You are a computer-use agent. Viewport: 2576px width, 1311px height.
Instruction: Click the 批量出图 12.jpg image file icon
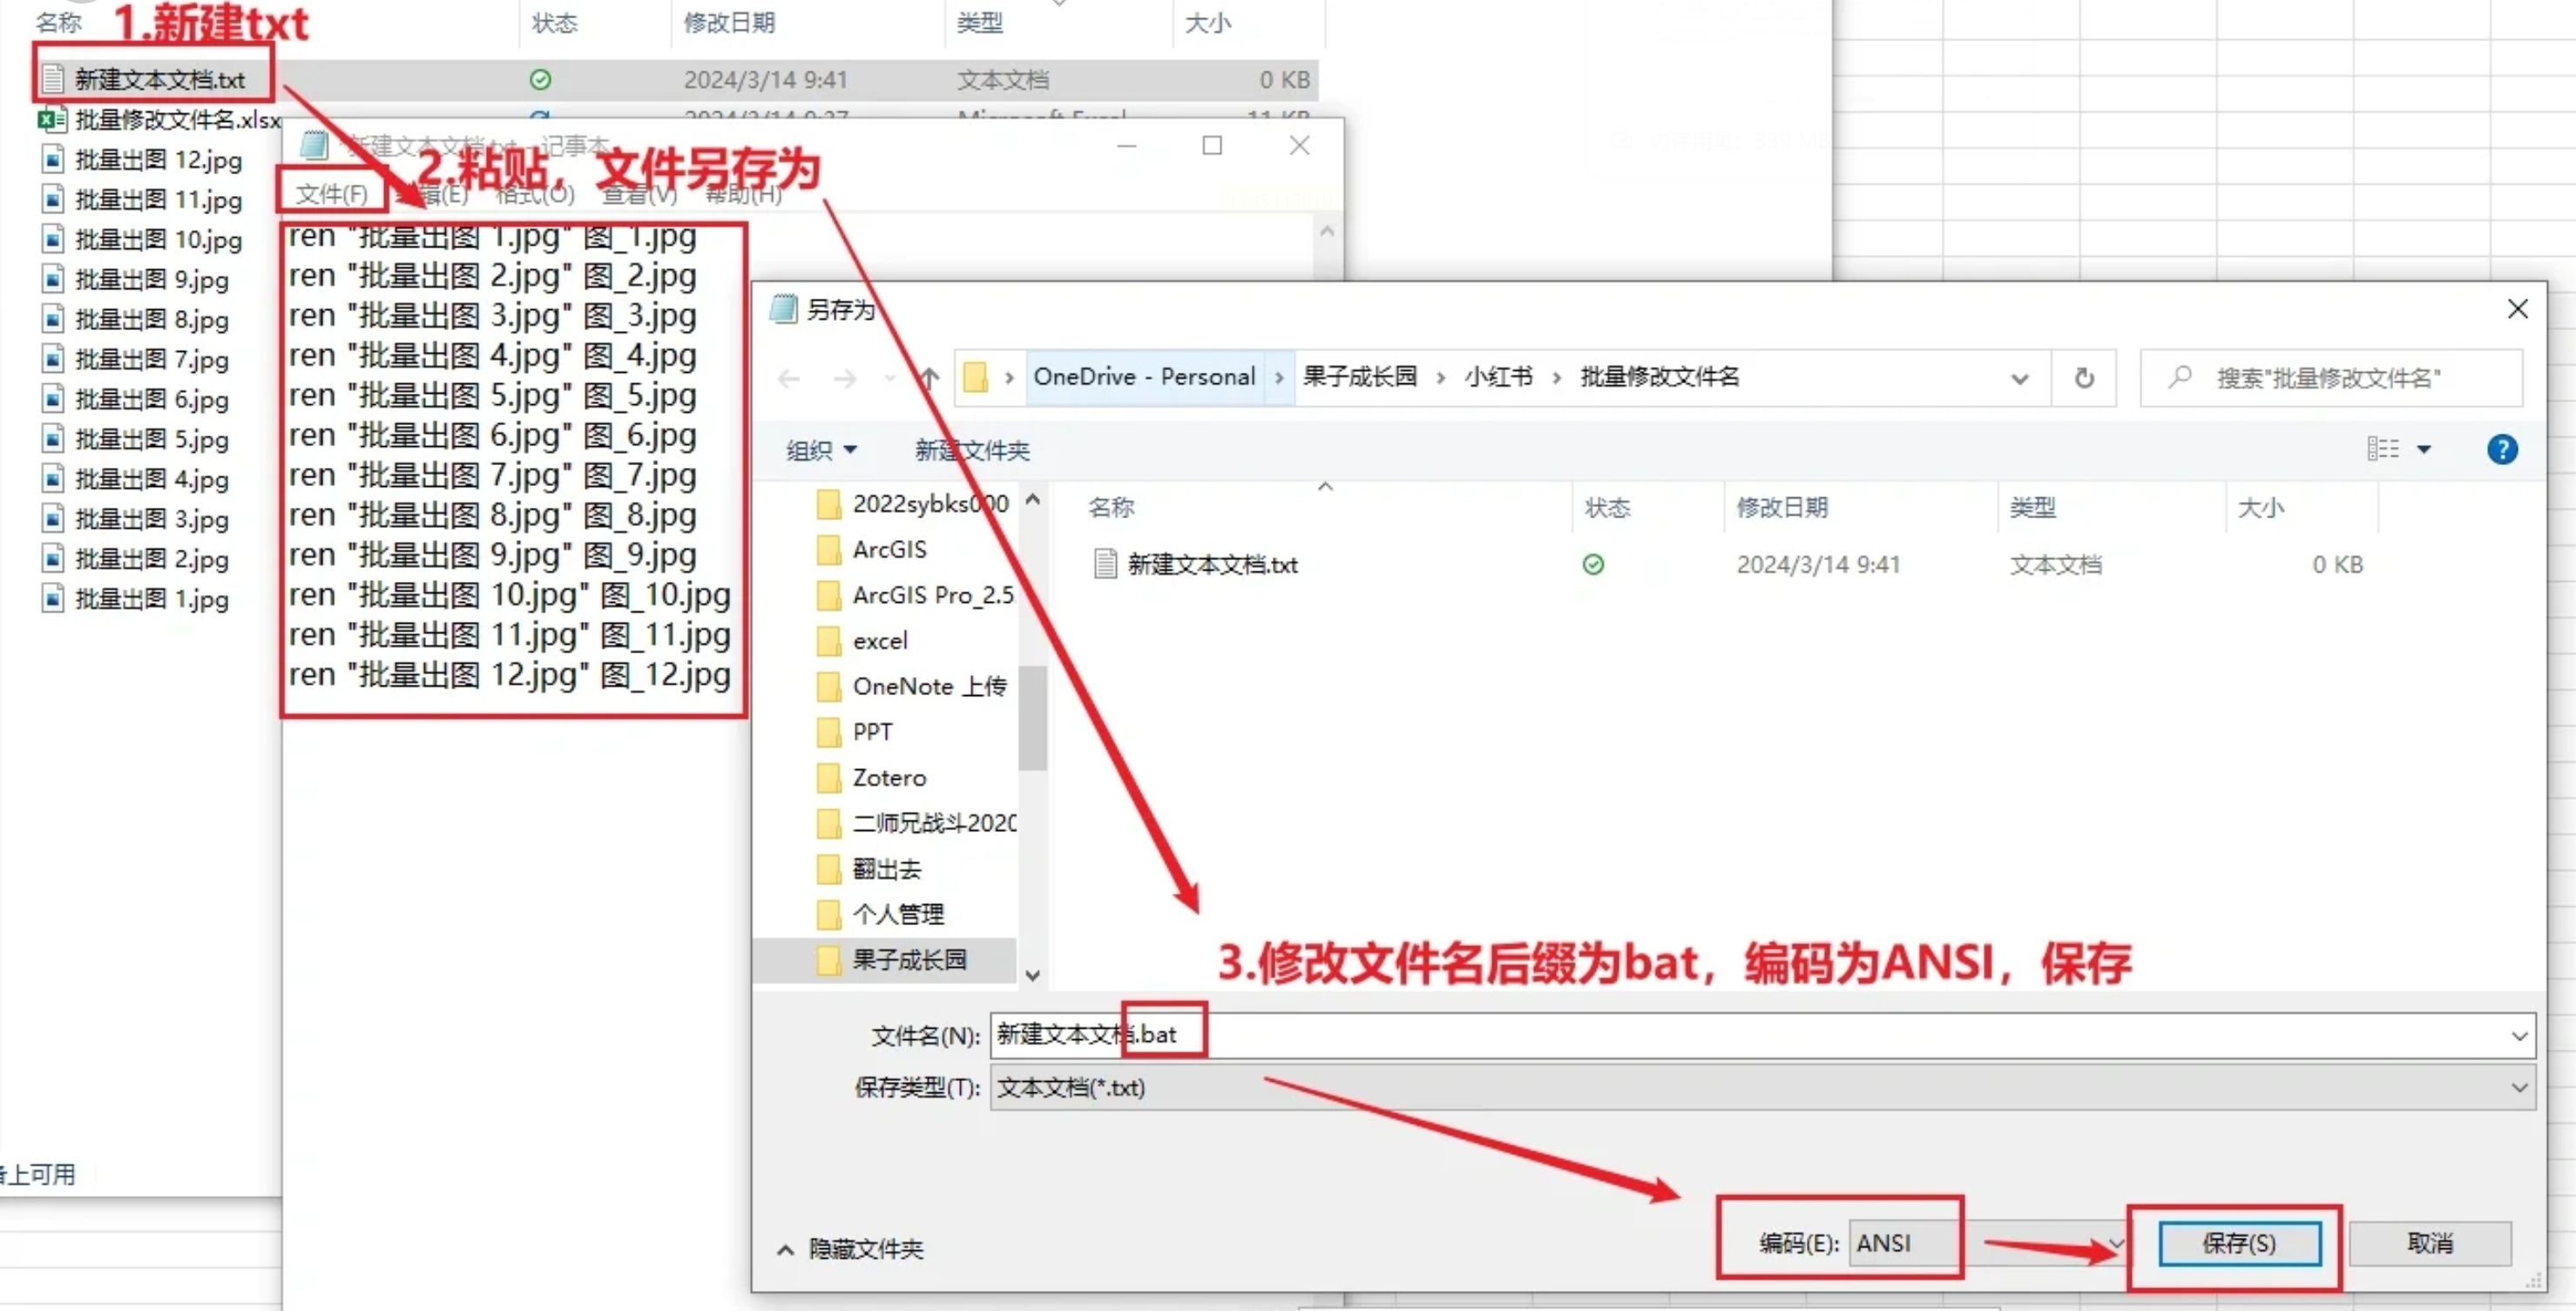click(53, 160)
